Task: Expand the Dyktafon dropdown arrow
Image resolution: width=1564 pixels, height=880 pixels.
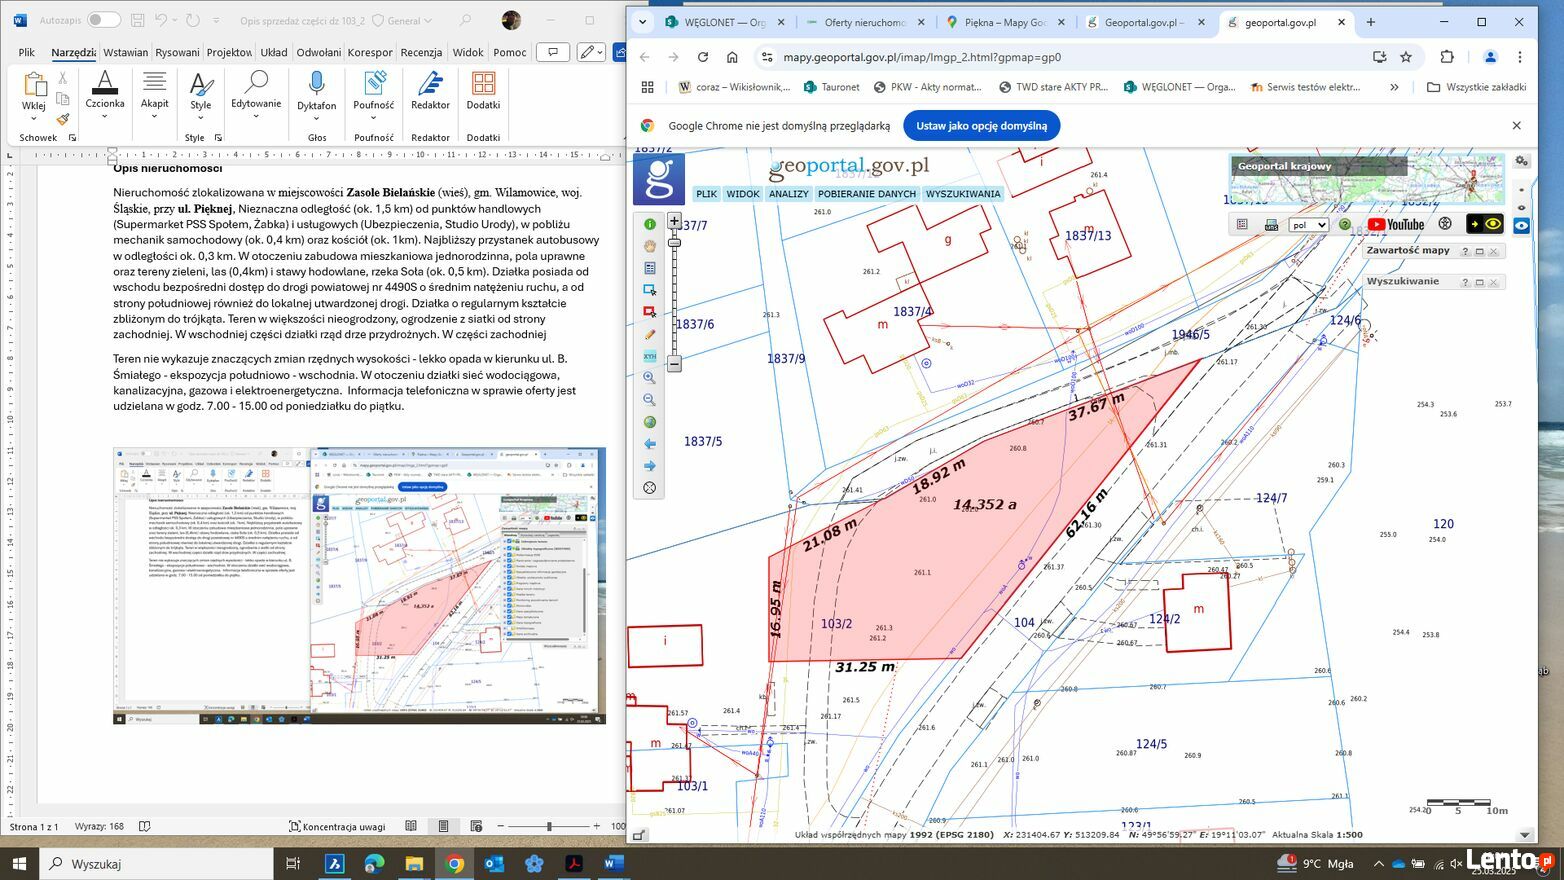Action: point(317,118)
